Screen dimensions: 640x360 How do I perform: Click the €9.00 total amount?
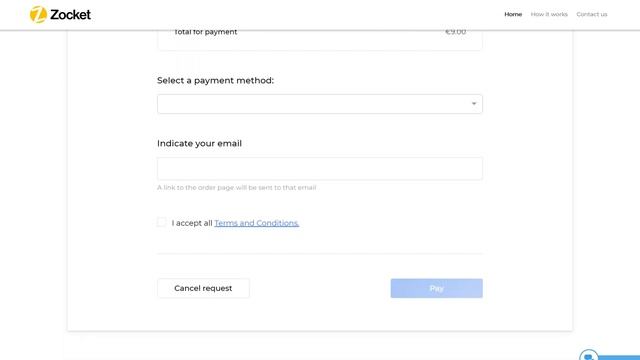(x=456, y=32)
